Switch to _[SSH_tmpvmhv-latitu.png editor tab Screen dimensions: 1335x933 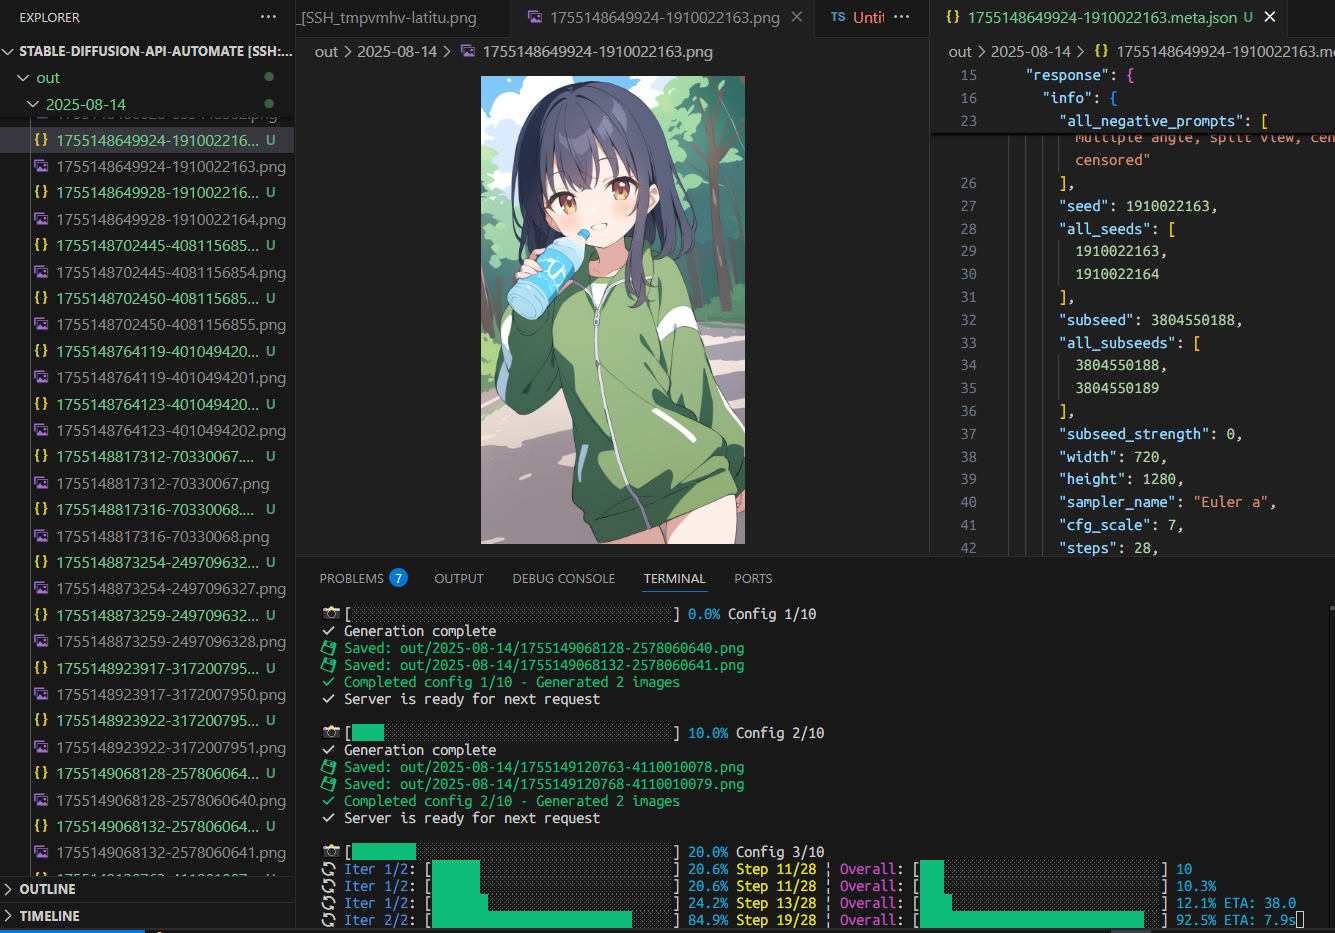(388, 17)
